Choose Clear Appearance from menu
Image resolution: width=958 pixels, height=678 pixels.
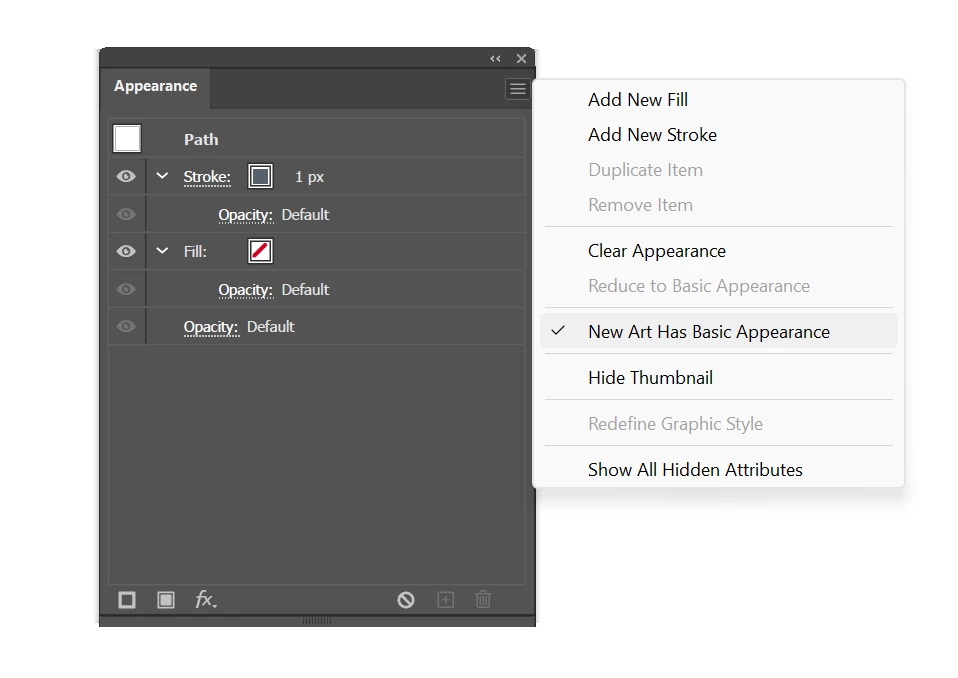pos(718,251)
